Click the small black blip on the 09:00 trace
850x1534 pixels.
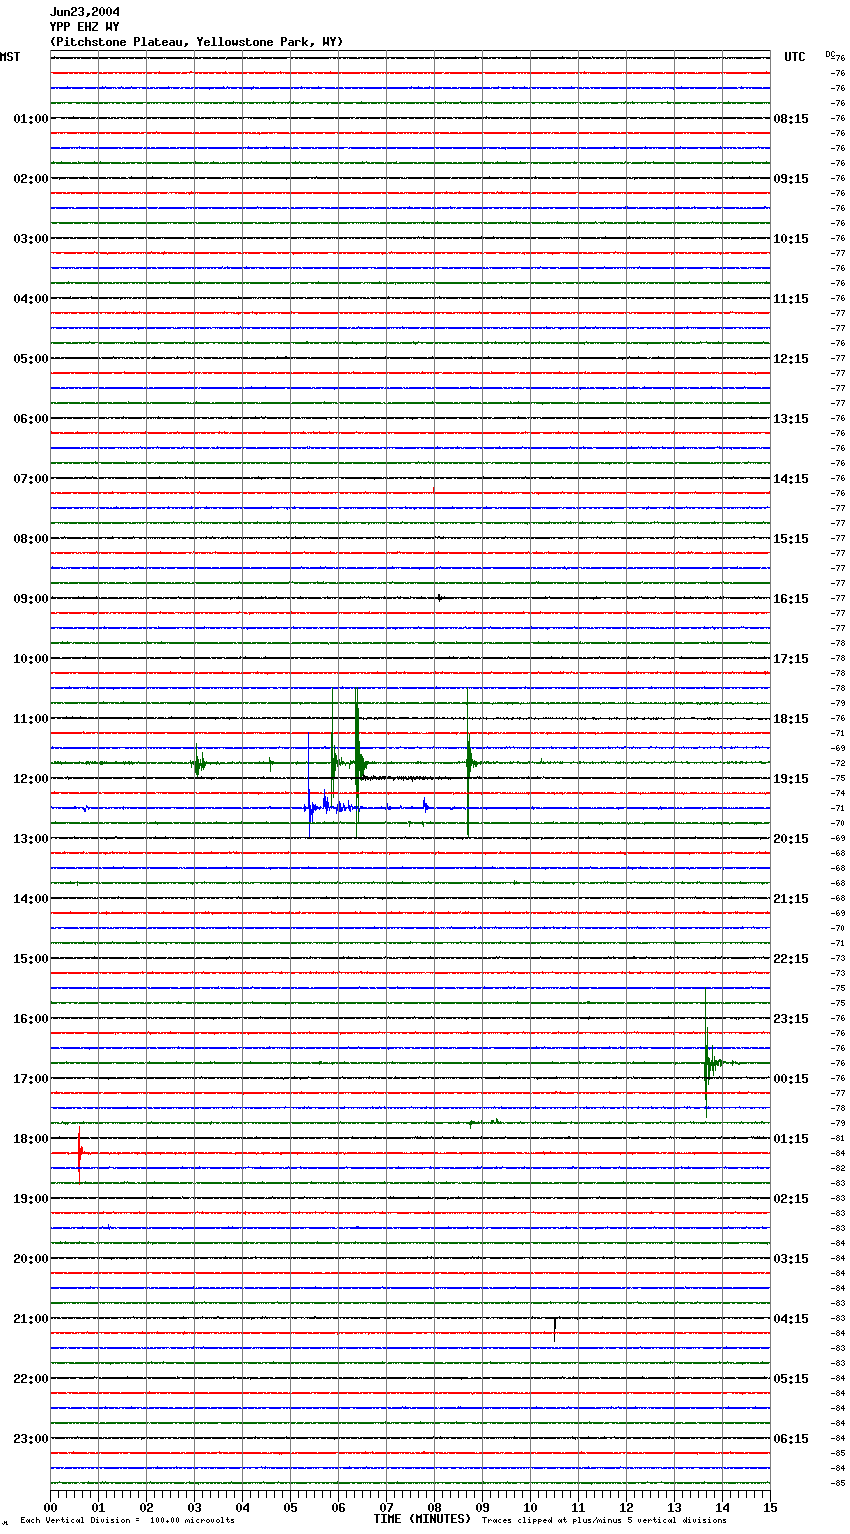pos(440,598)
